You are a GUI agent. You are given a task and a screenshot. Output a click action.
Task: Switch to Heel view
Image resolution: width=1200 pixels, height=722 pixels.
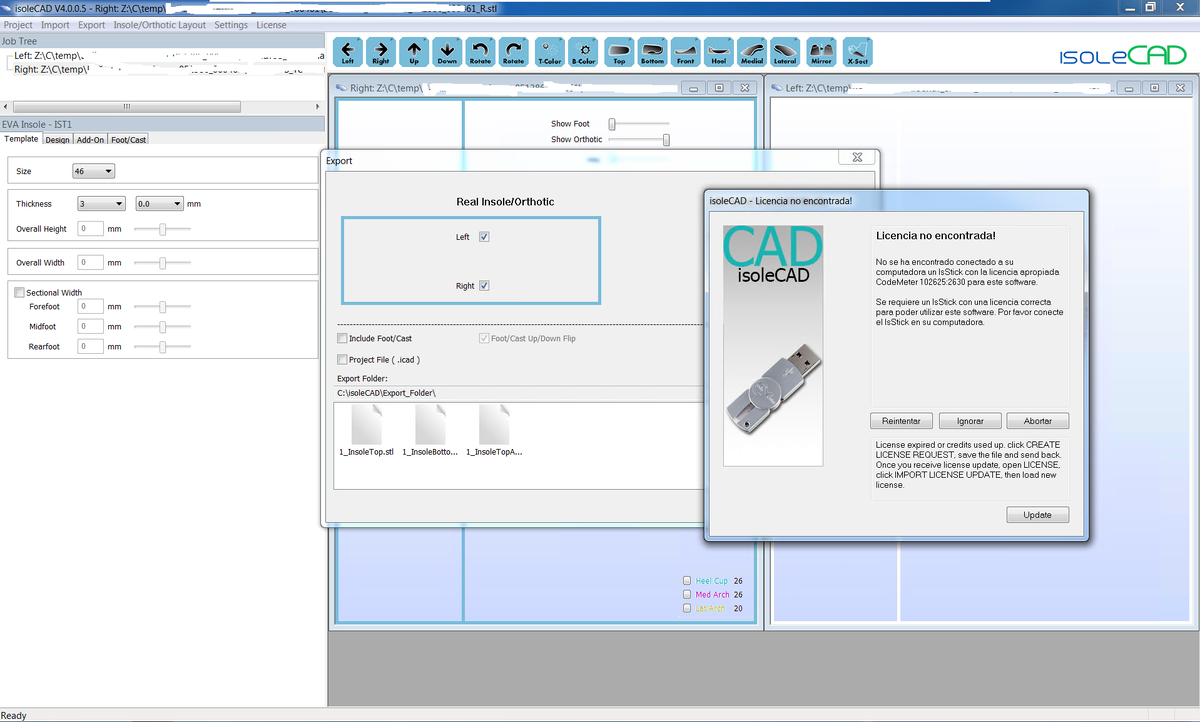coord(718,52)
